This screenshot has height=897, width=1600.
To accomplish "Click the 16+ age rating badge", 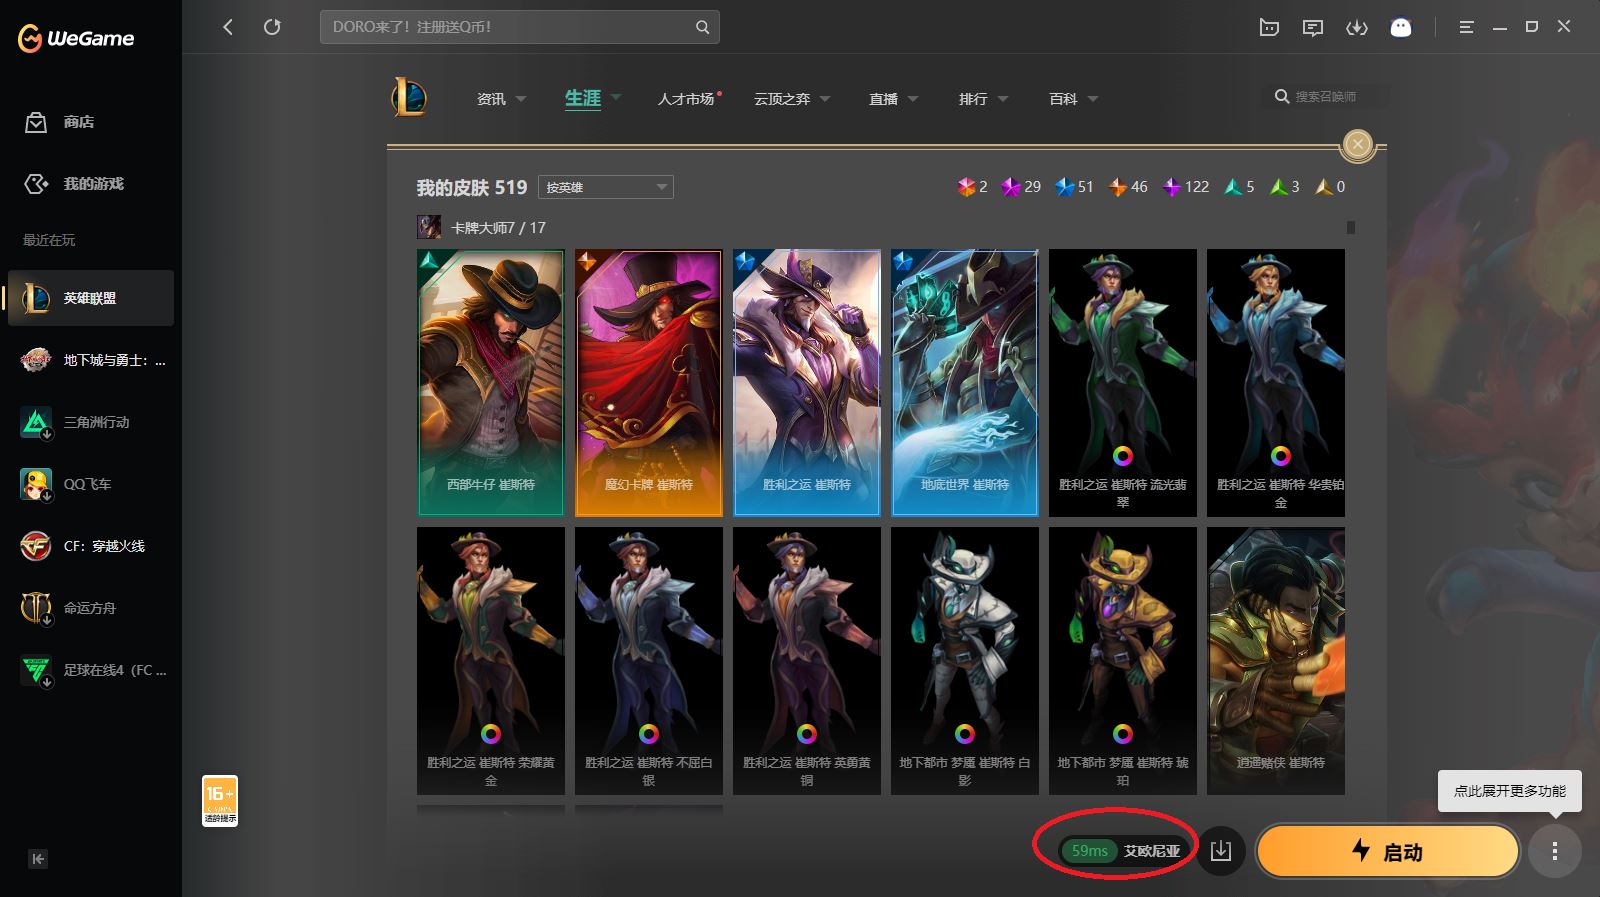I will point(220,801).
